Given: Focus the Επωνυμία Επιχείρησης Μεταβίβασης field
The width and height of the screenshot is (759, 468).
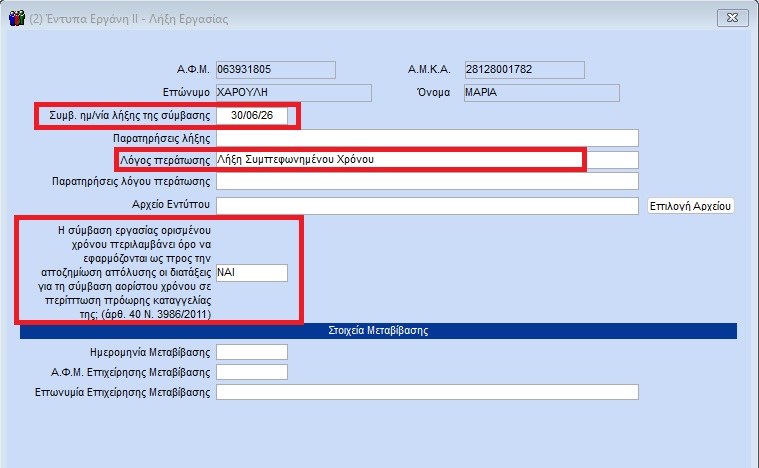Looking at the screenshot, I should click(427, 392).
